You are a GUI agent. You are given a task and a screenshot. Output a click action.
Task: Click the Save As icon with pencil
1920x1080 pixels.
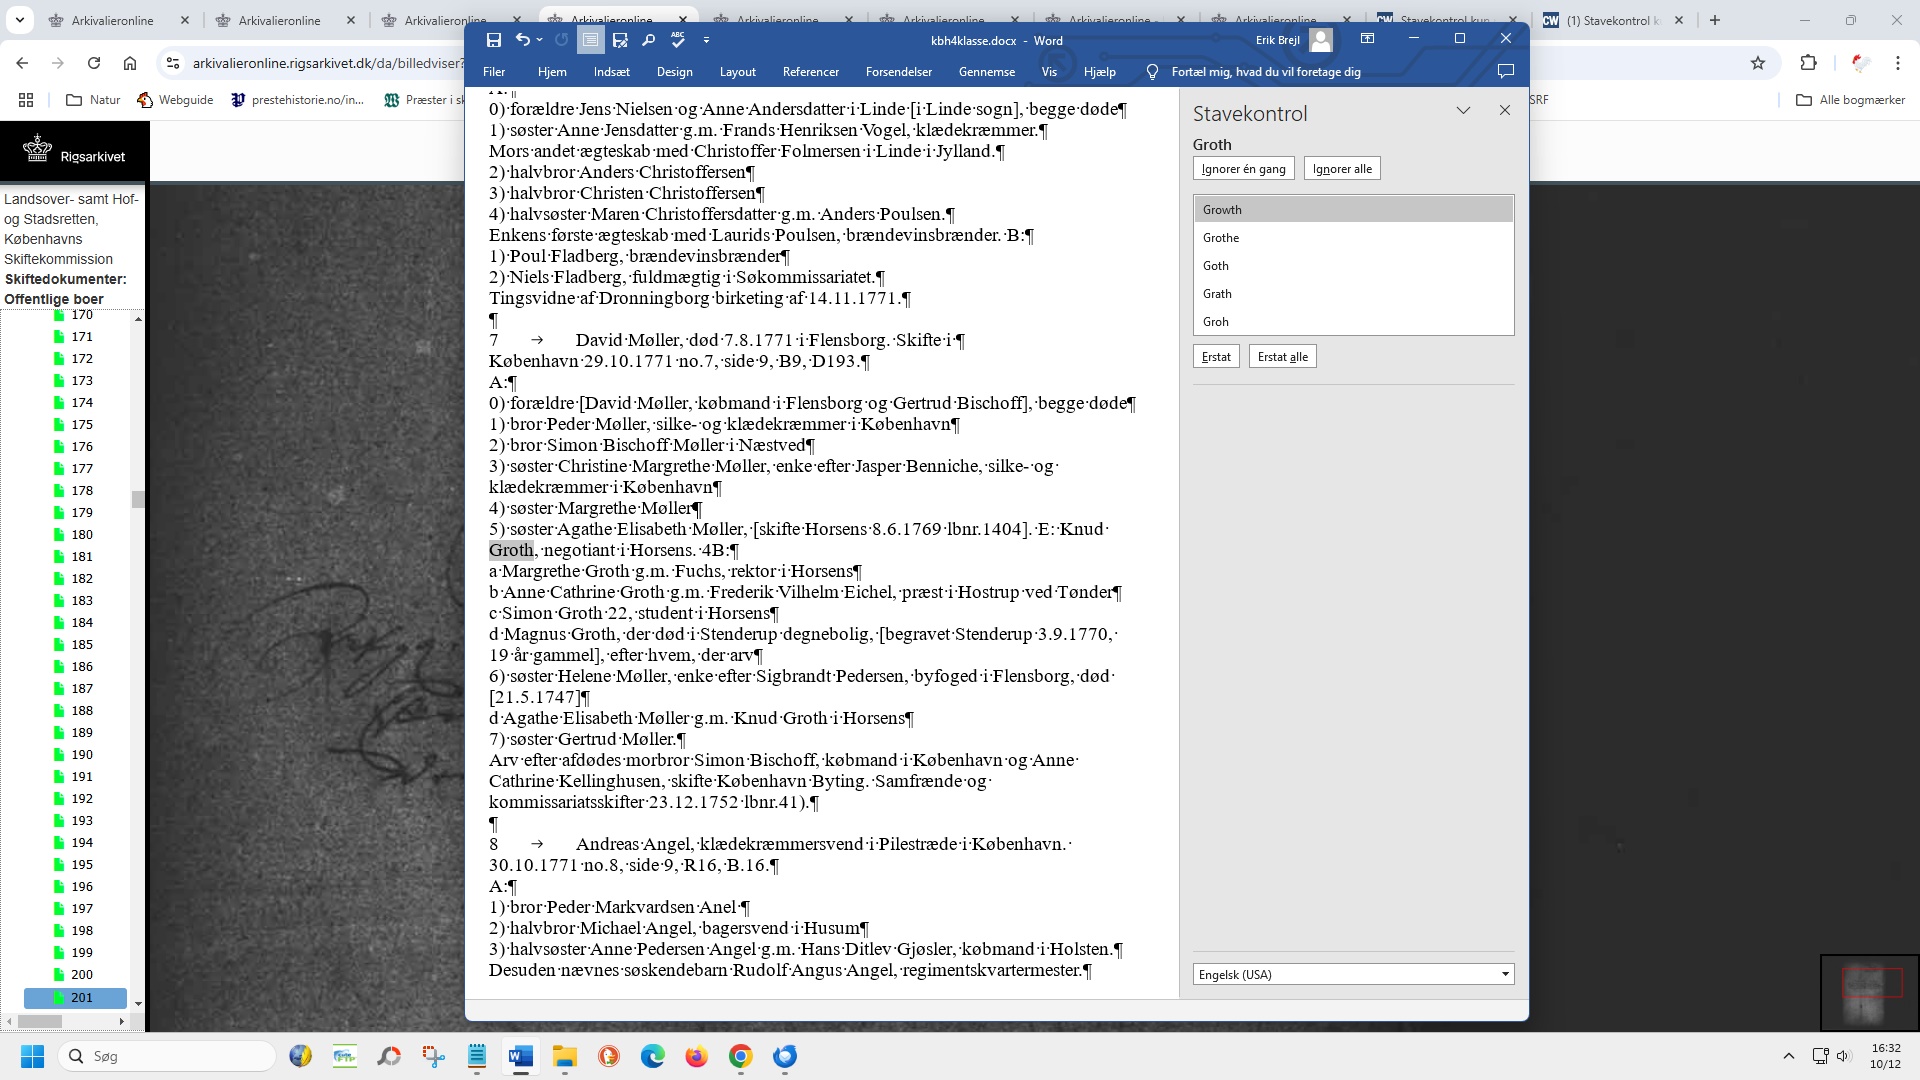[x=620, y=40]
